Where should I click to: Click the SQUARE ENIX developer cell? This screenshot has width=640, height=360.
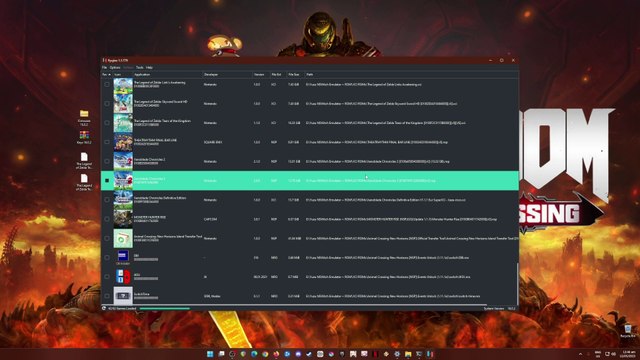[x=213, y=142]
